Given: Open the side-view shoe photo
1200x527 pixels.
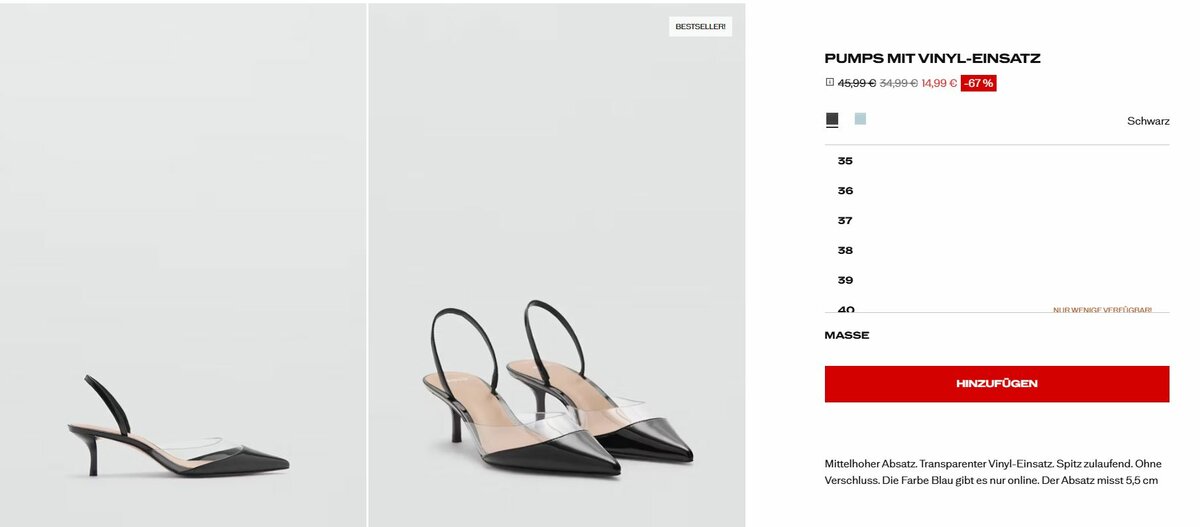Looking at the screenshot, I should (x=183, y=265).
